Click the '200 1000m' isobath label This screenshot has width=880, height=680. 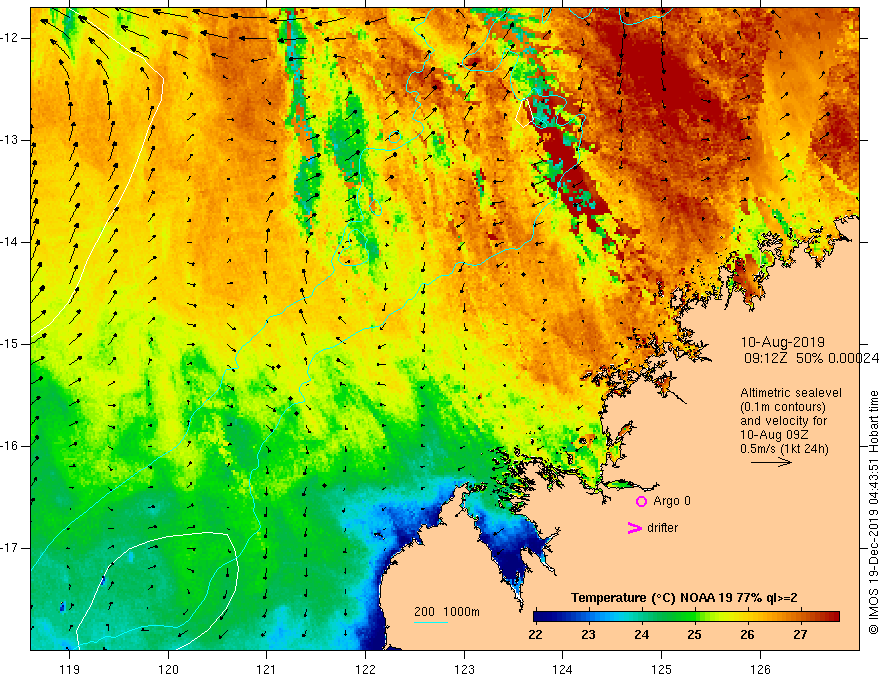pos(447,612)
